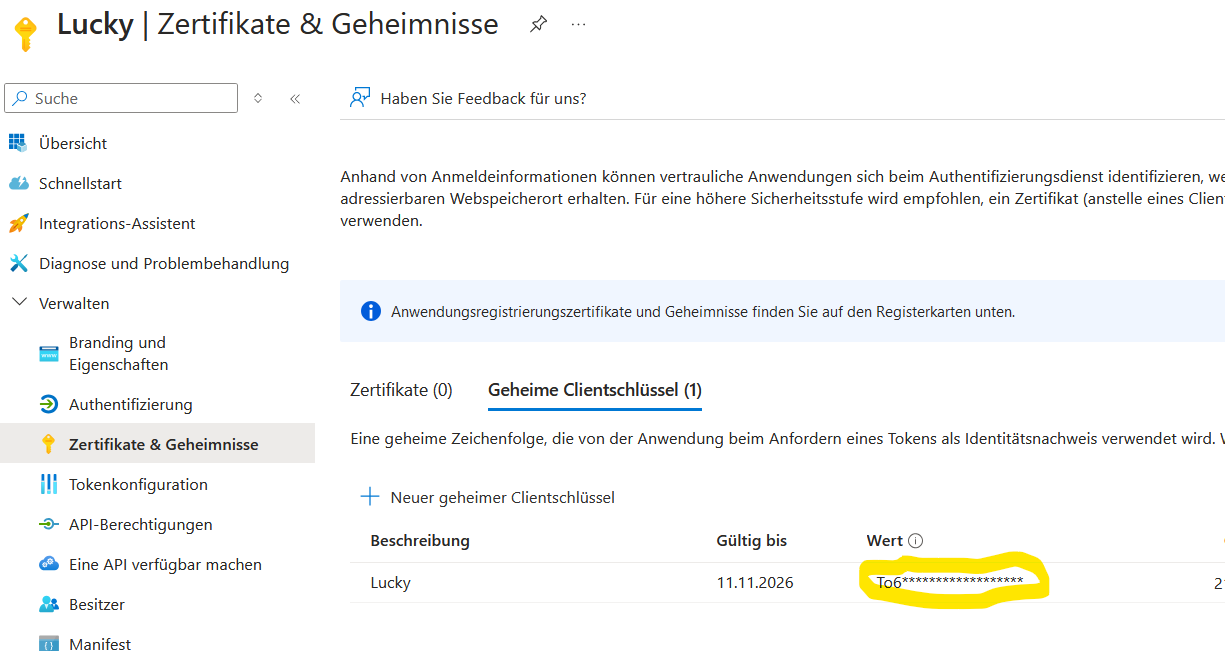The width and height of the screenshot is (1225, 651).
Task: Open the more options ellipsis in header
Action: pyautogui.click(x=578, y=25)
